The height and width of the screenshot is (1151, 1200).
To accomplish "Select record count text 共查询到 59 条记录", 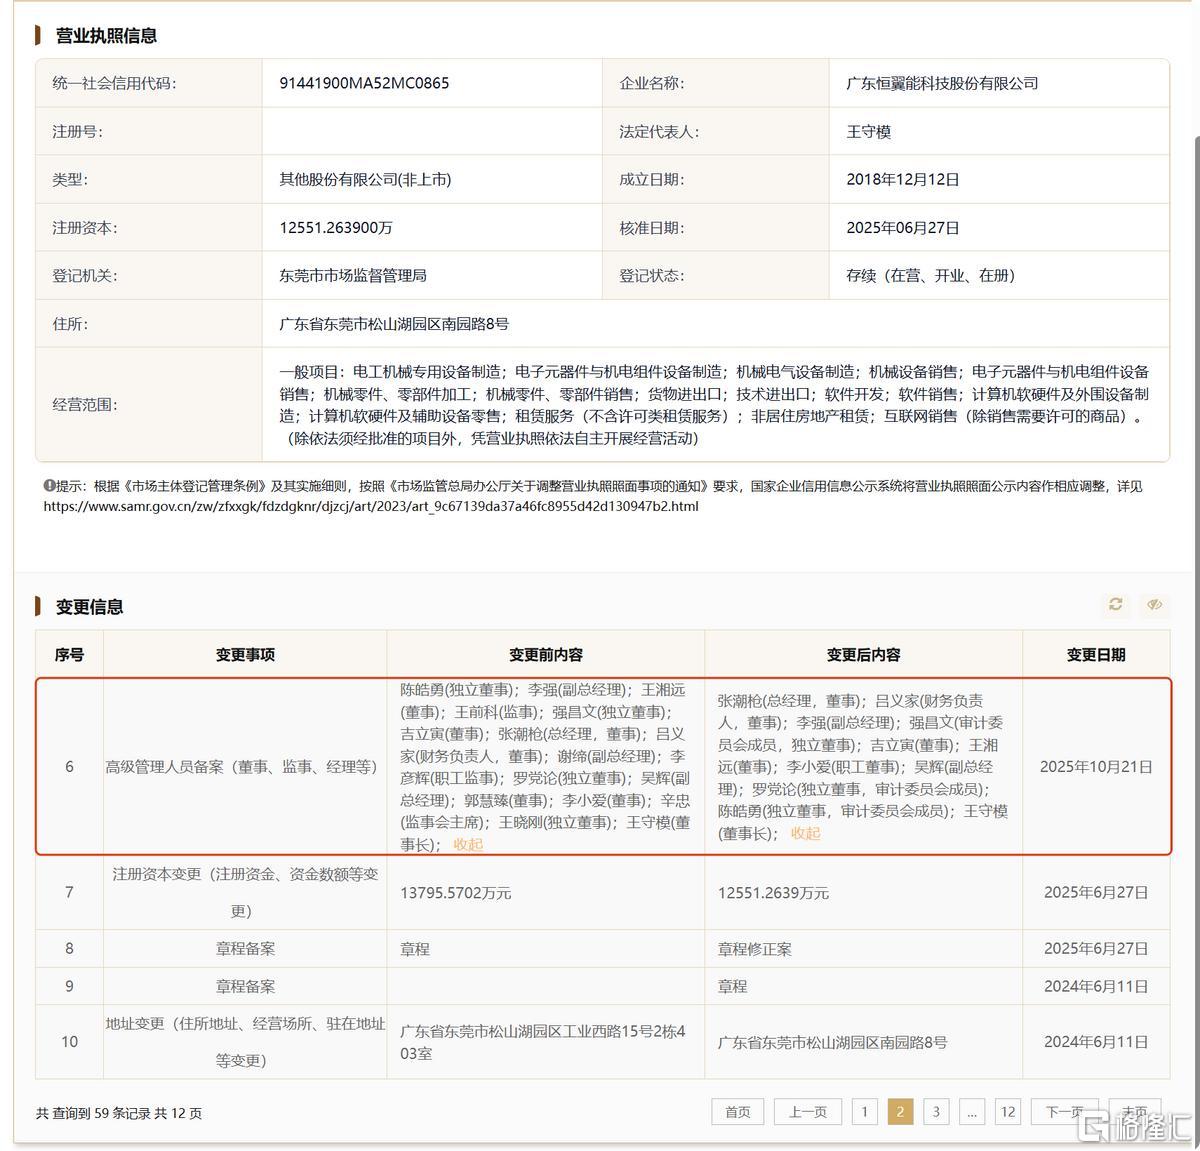I will 93,1113.
